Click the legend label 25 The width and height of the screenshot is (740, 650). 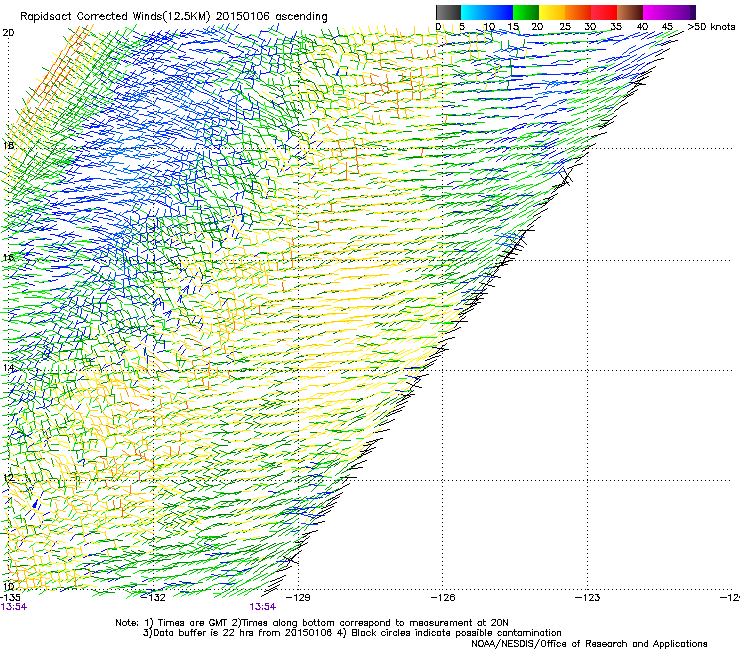pyautogui.click(x=565, y=27)
